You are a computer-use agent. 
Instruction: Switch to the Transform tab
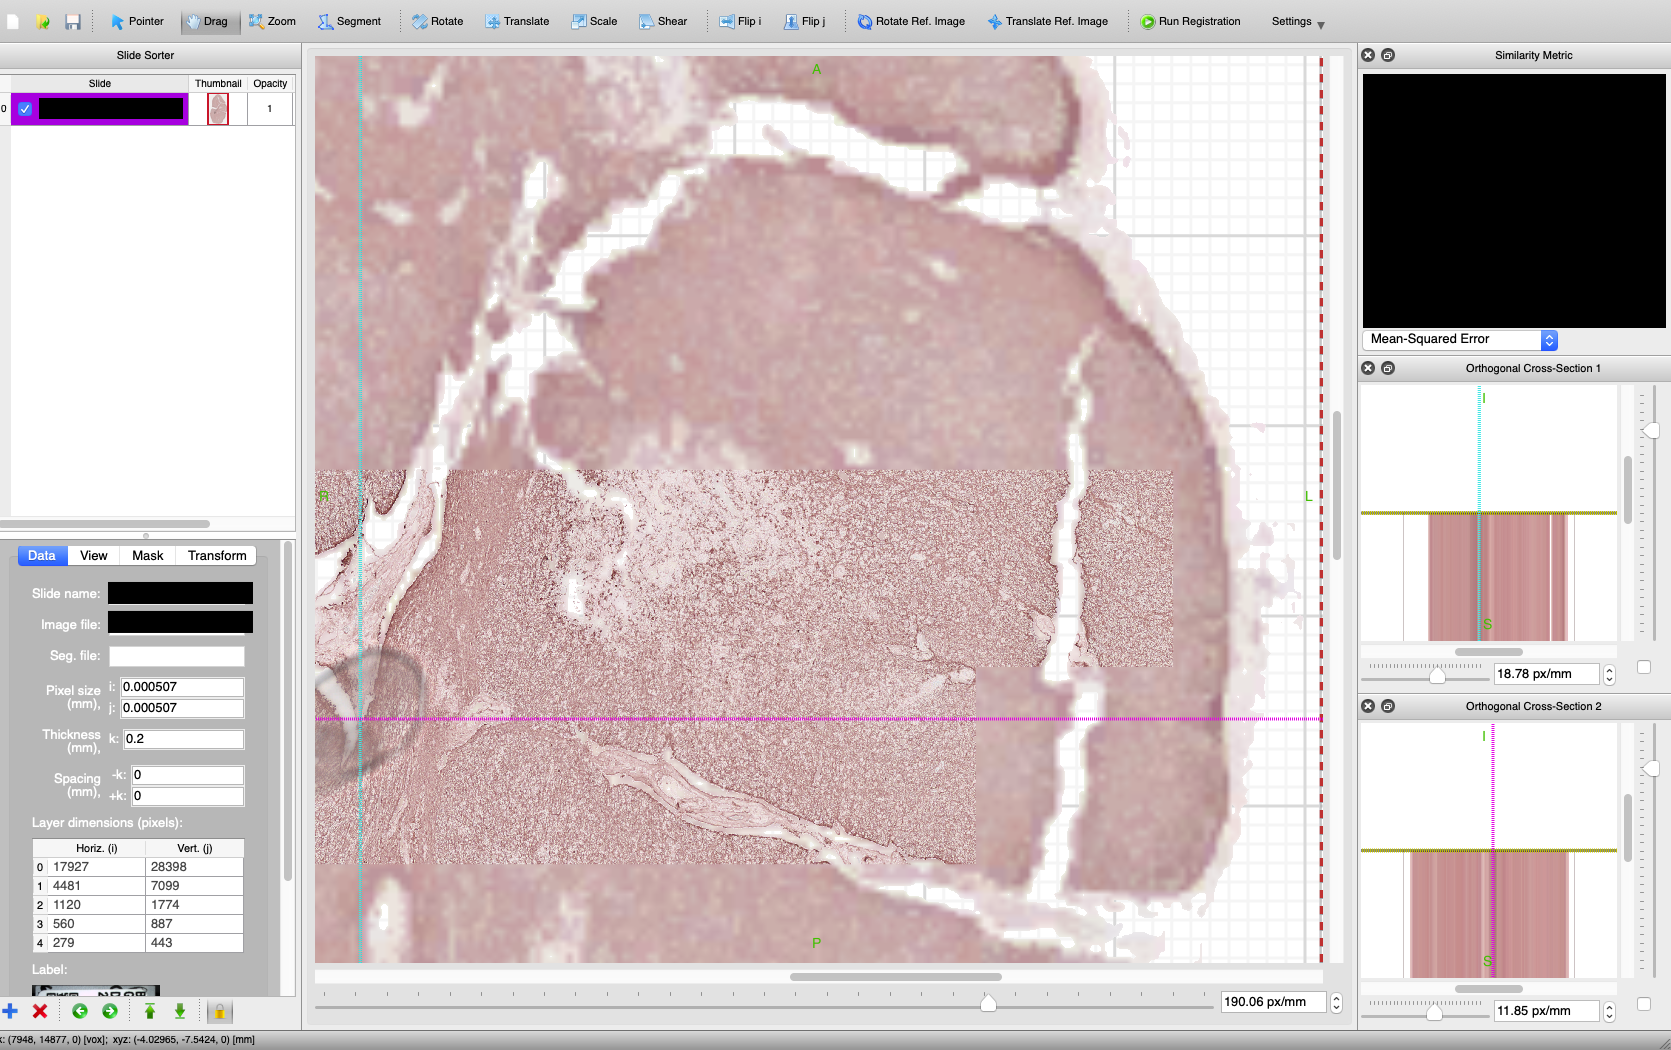tap(216, 556)
